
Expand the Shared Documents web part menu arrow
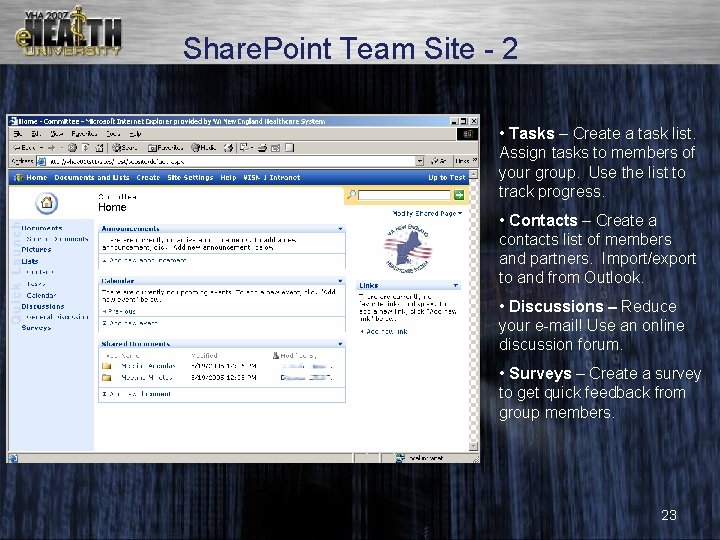[340, 343]
